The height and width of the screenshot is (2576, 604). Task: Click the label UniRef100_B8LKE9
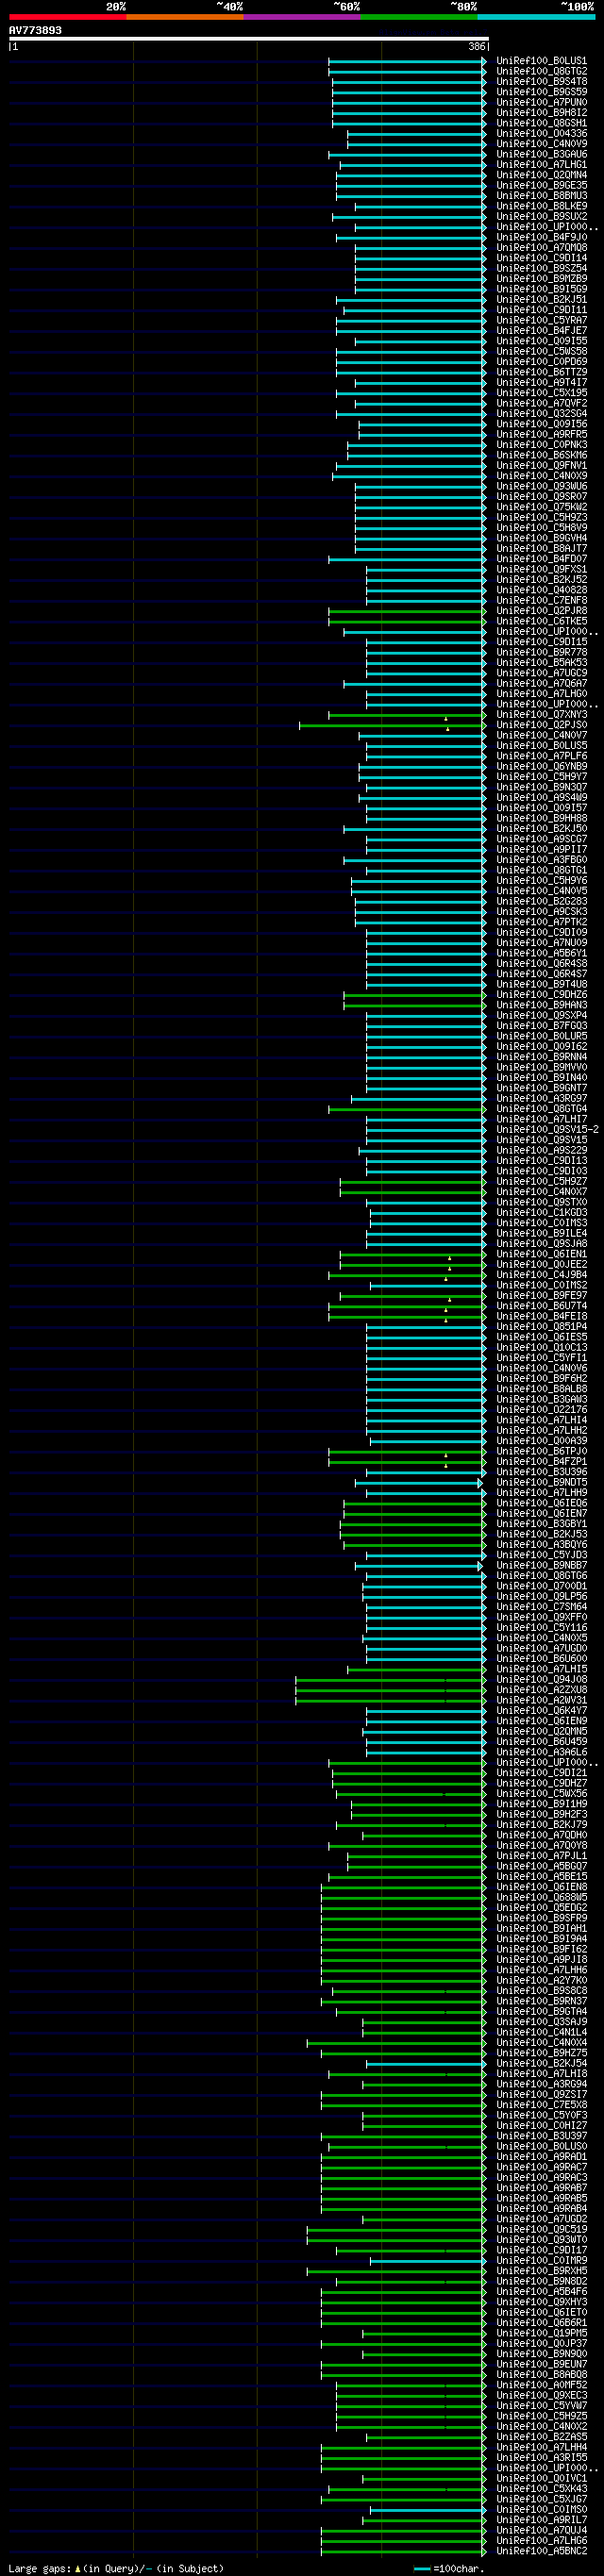542,206
